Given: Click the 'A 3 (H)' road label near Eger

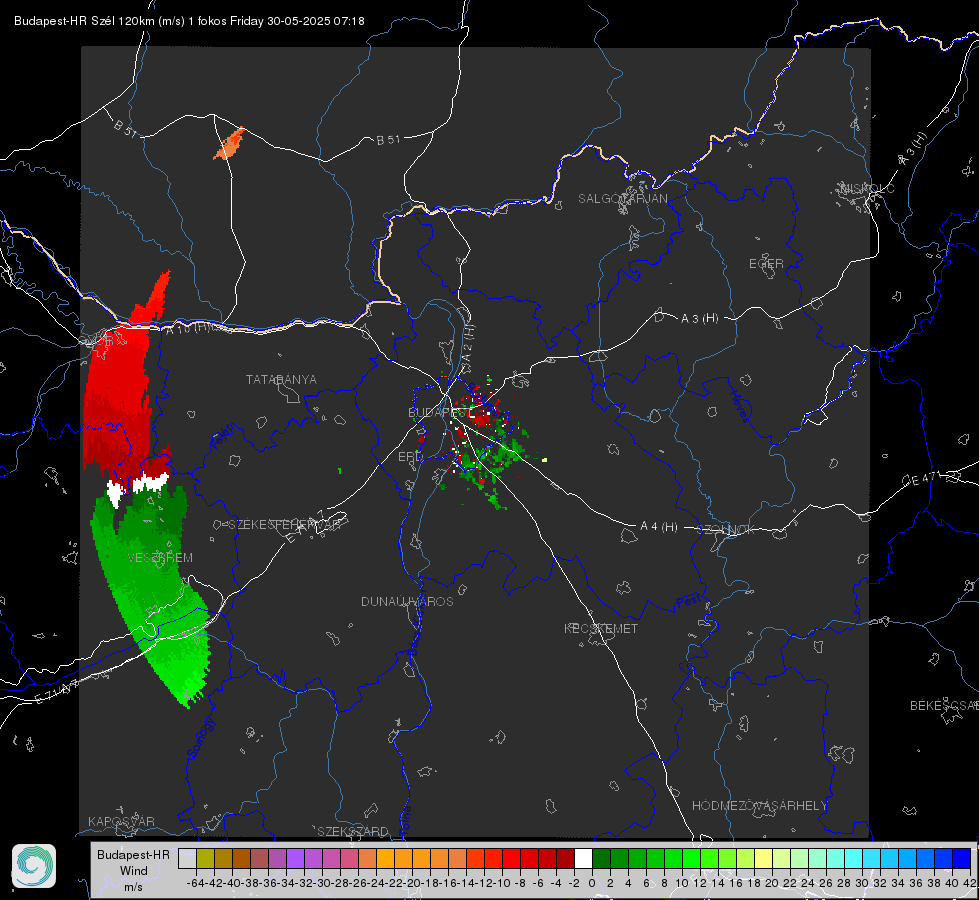Looking at the screenshot, I should point(699,319).
